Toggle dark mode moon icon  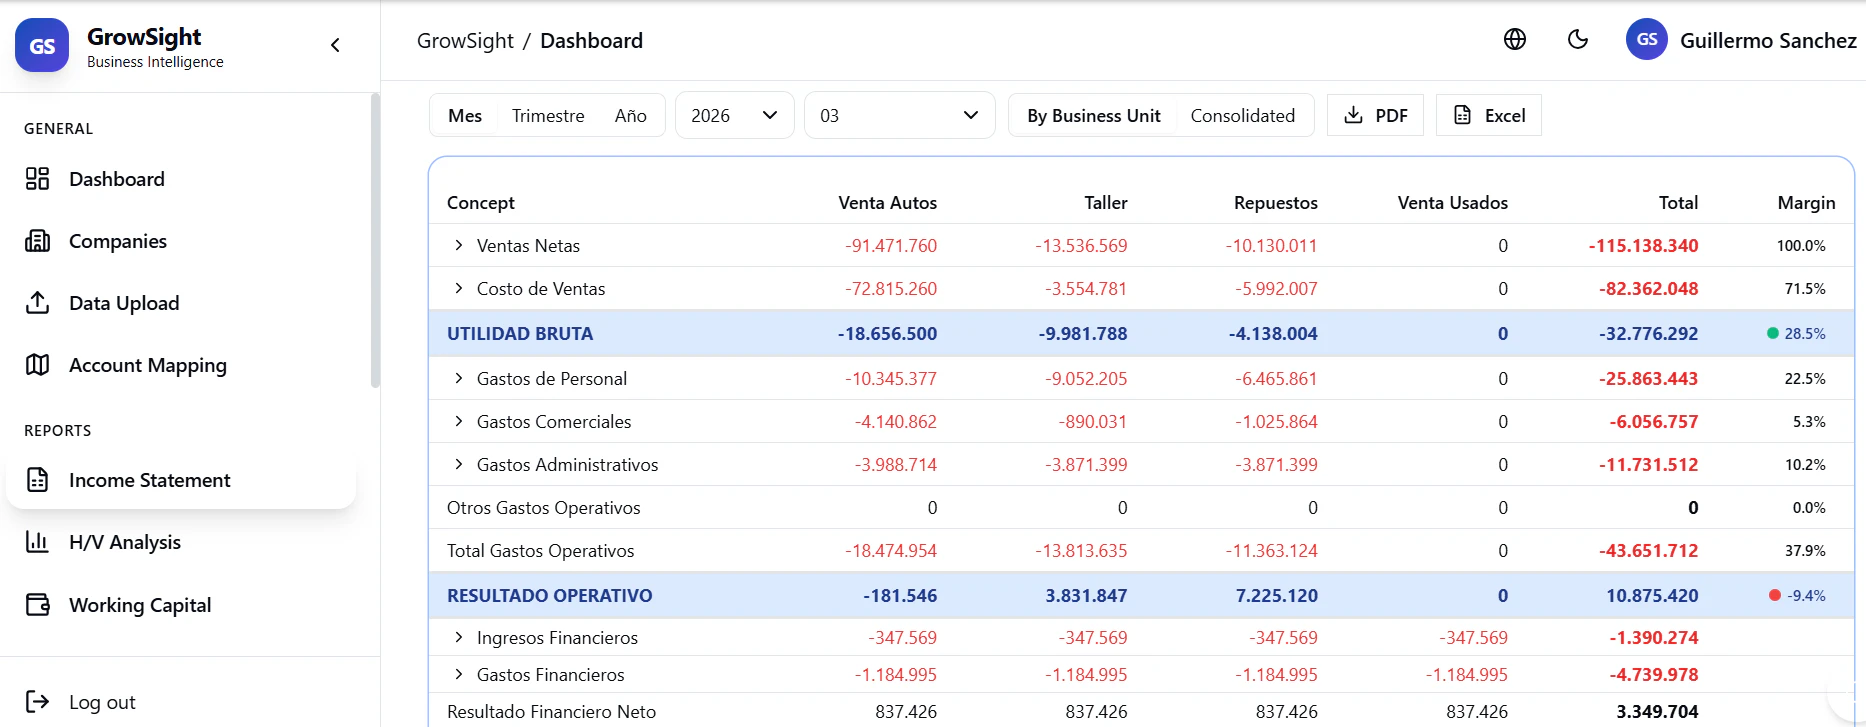tap(1578, 39)
